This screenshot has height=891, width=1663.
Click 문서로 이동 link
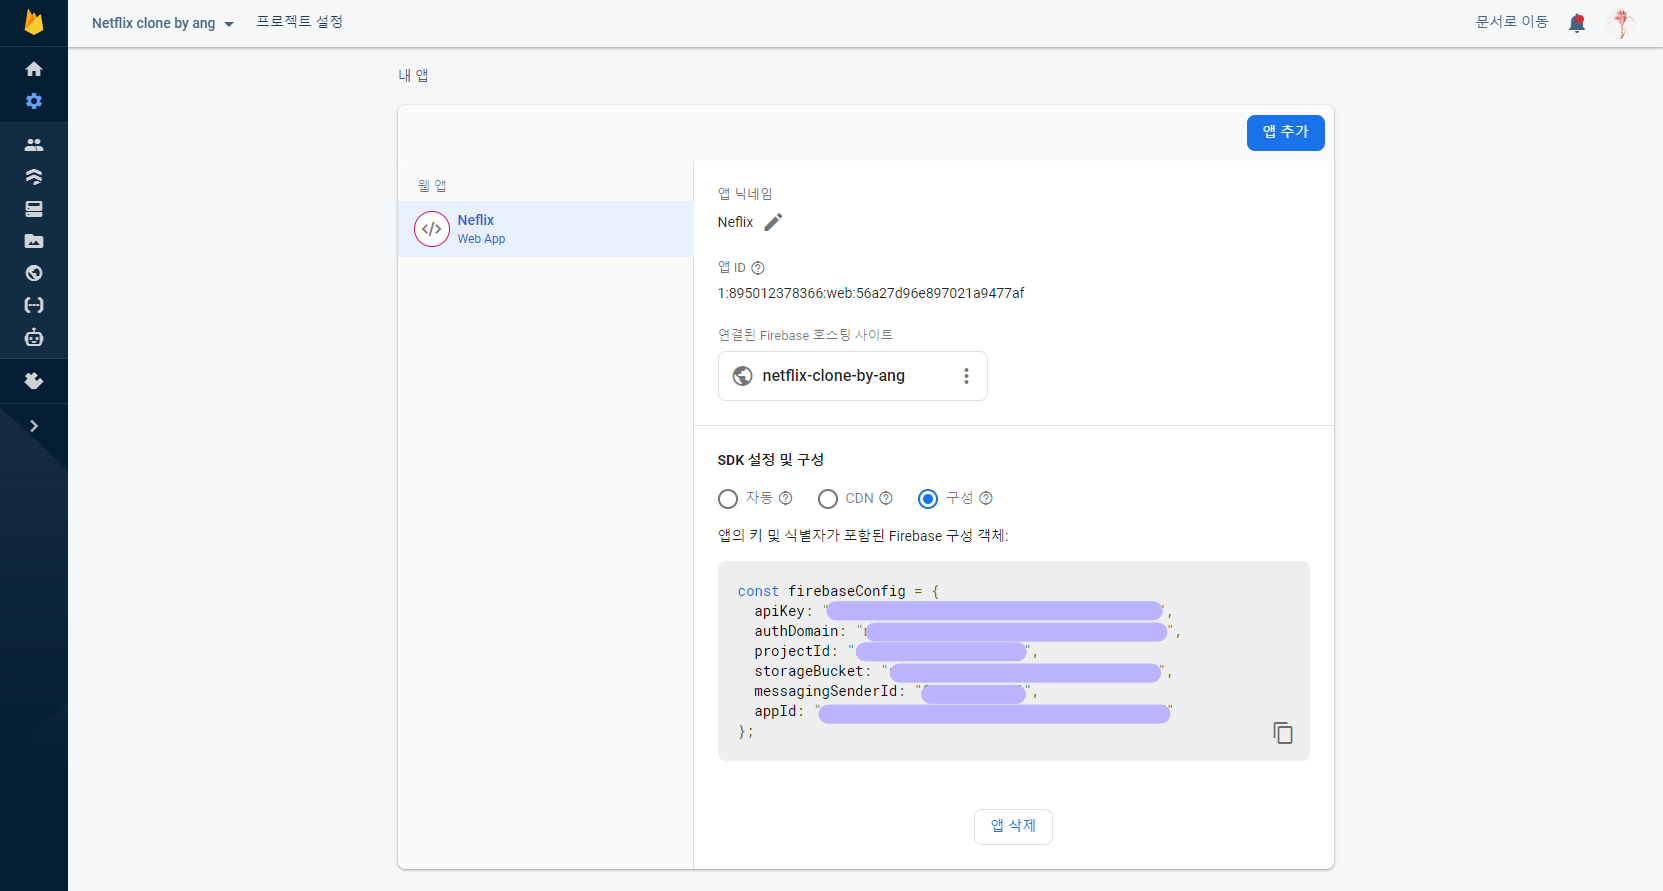coord(1511,22)
